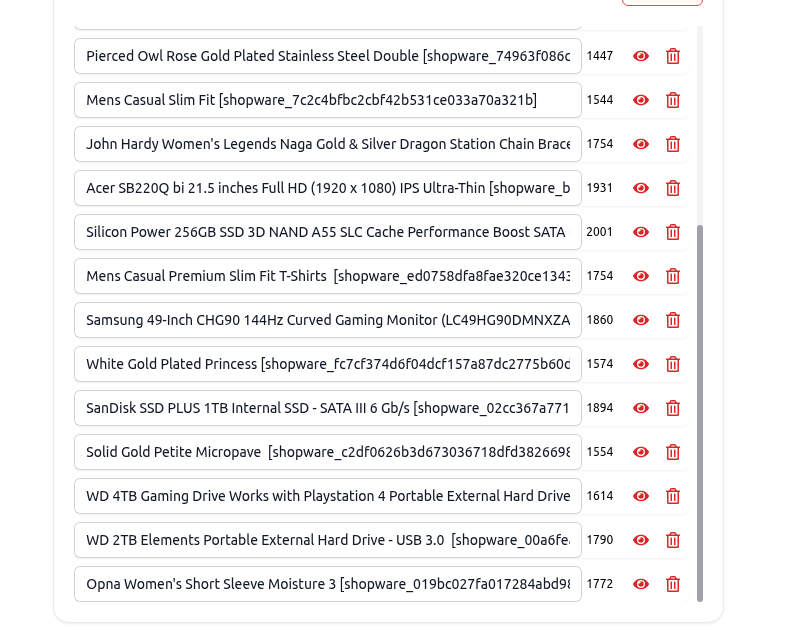Select the WD 2TB Elements Portable field

pyautogui.click(x=328, y=540)
